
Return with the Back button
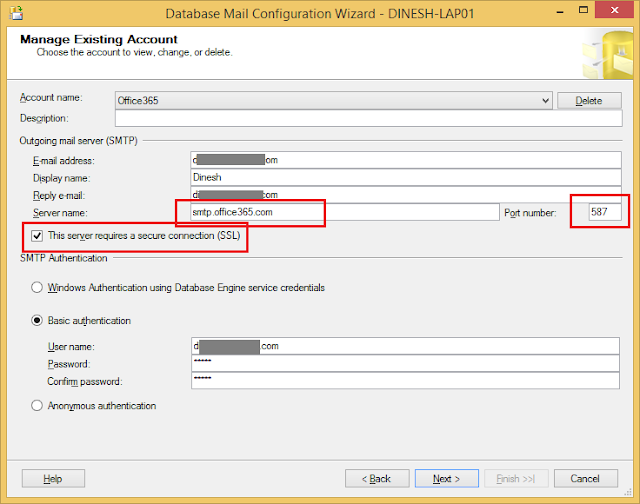[377, 479]
